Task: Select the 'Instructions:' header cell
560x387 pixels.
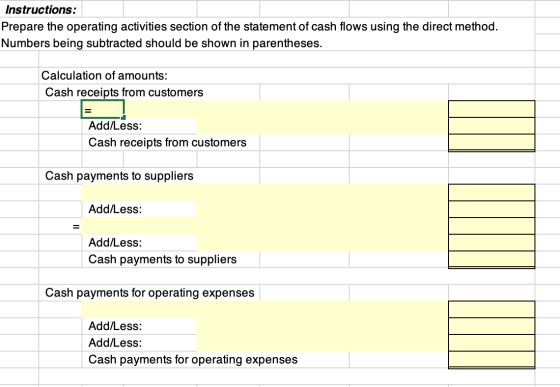Action: [41, 10]
